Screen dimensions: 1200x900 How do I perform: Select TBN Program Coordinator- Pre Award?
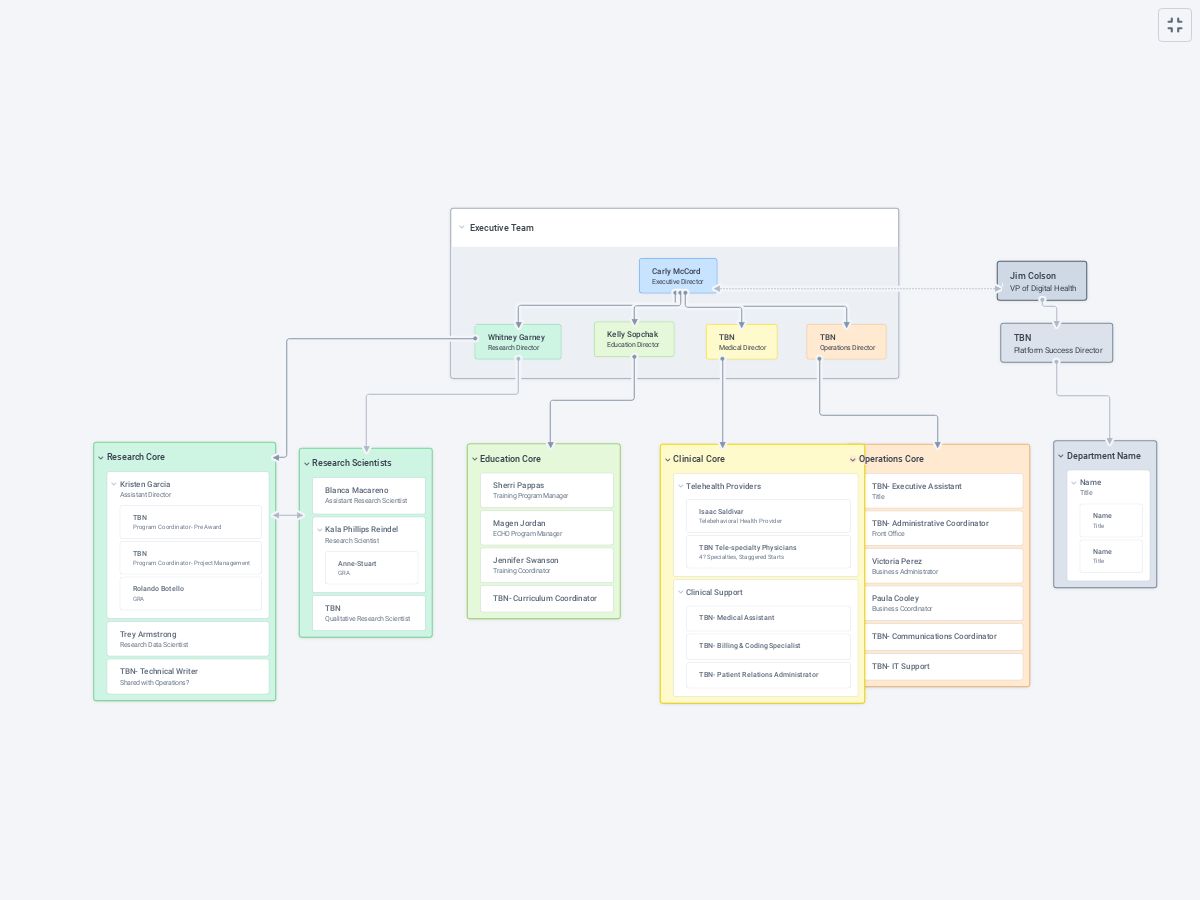click(x=191, y=522)
